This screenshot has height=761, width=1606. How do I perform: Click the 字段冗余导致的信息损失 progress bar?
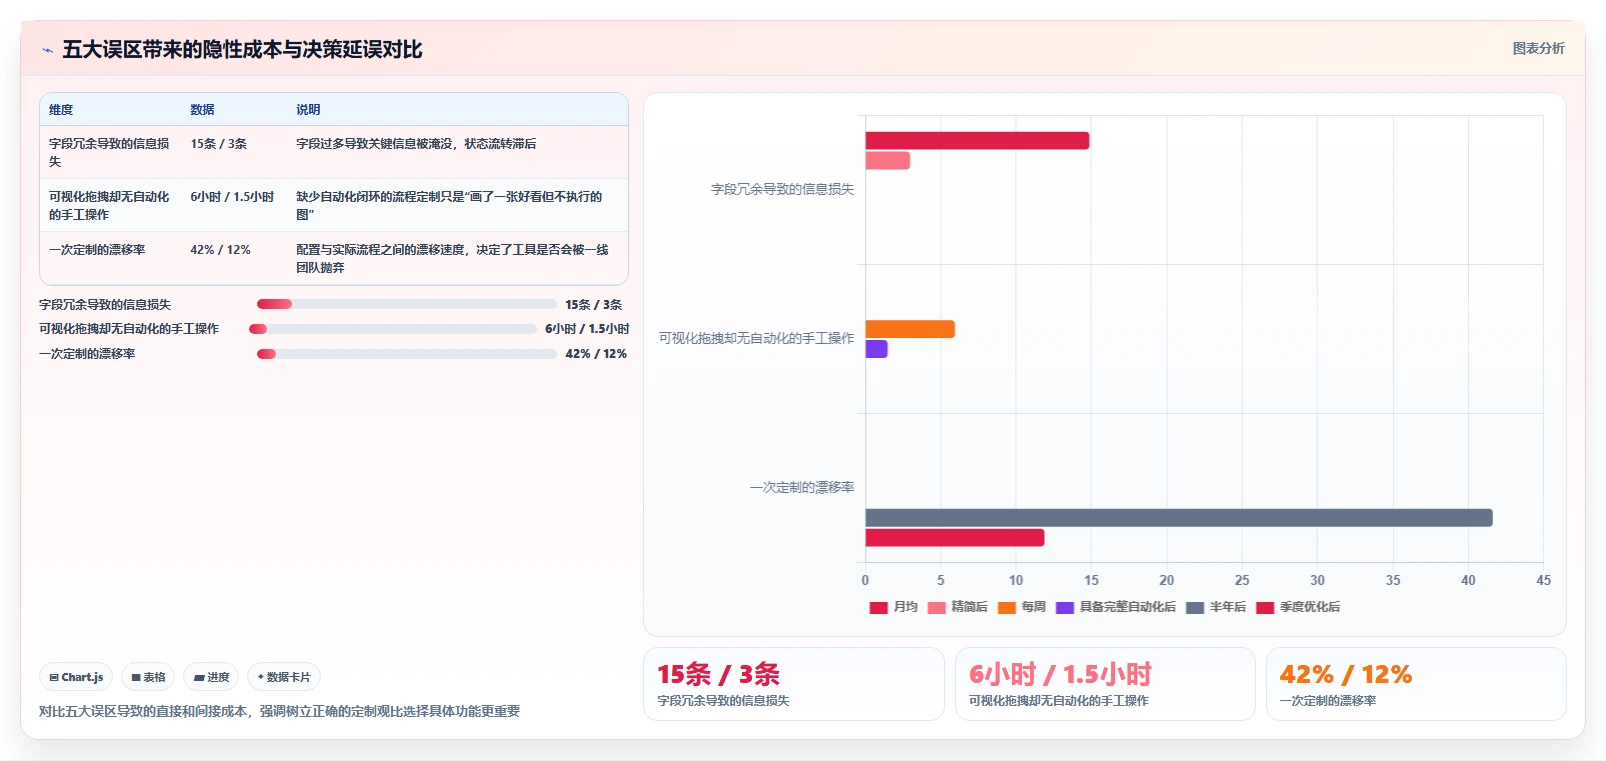(x=407, y=304)
